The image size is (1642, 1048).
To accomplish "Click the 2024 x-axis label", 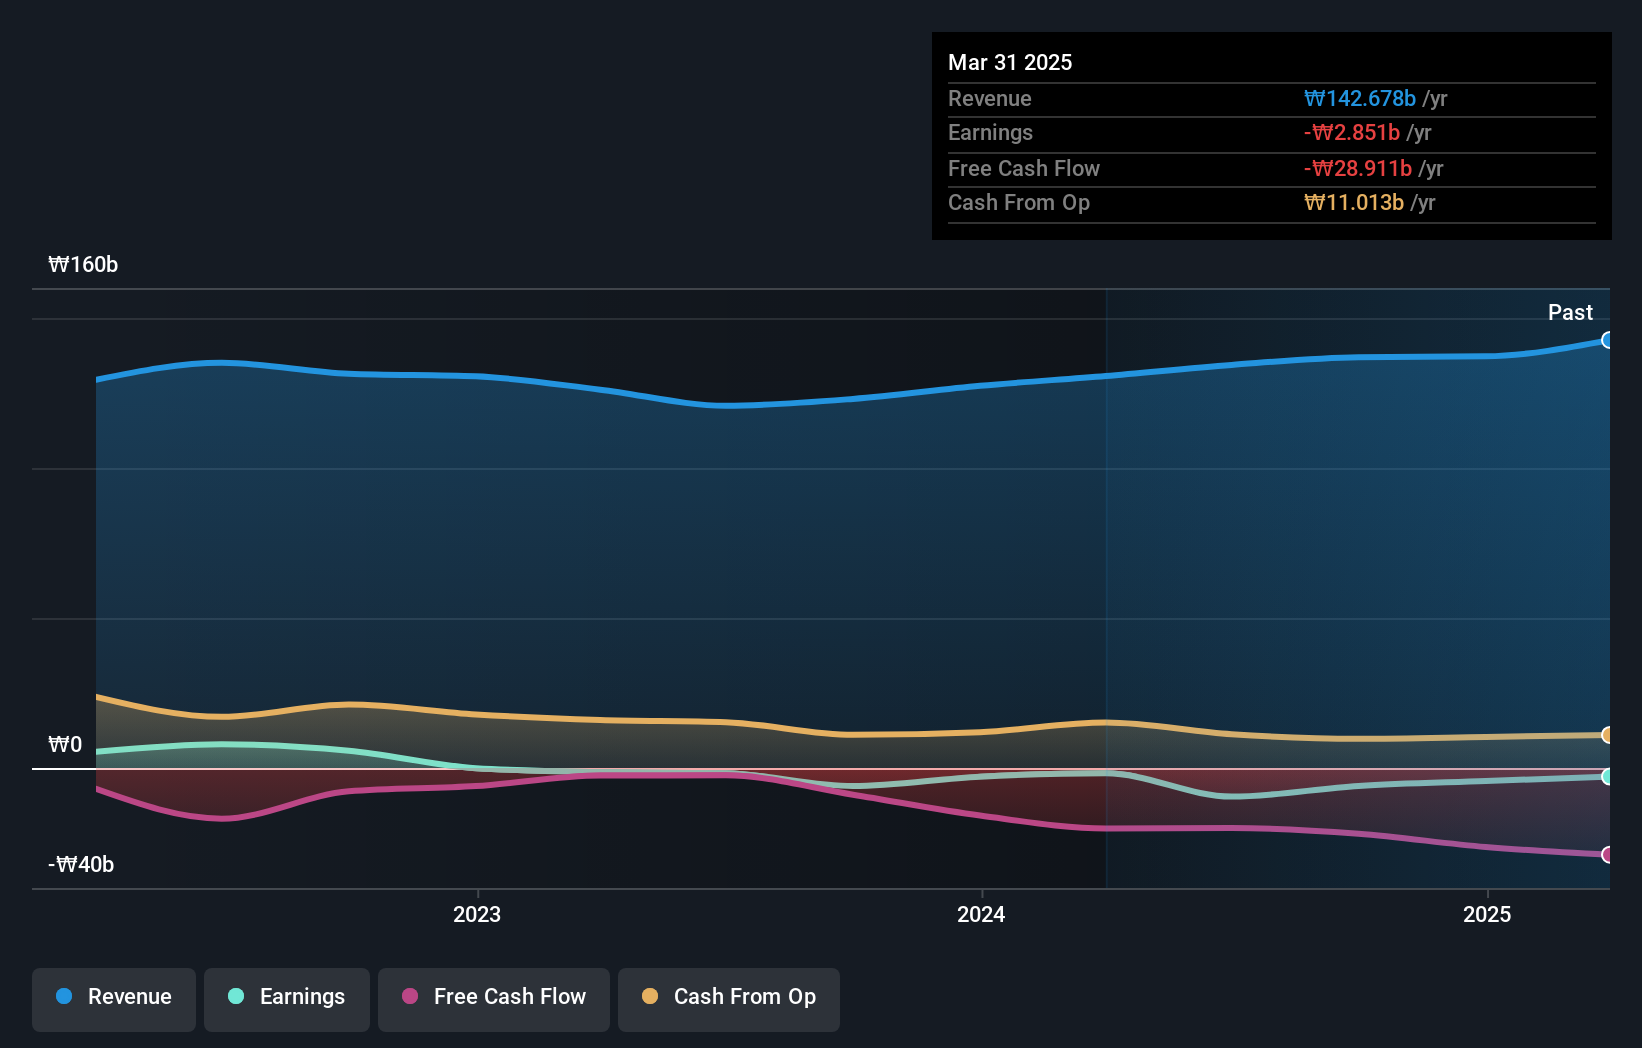I will tap(981, 914).
